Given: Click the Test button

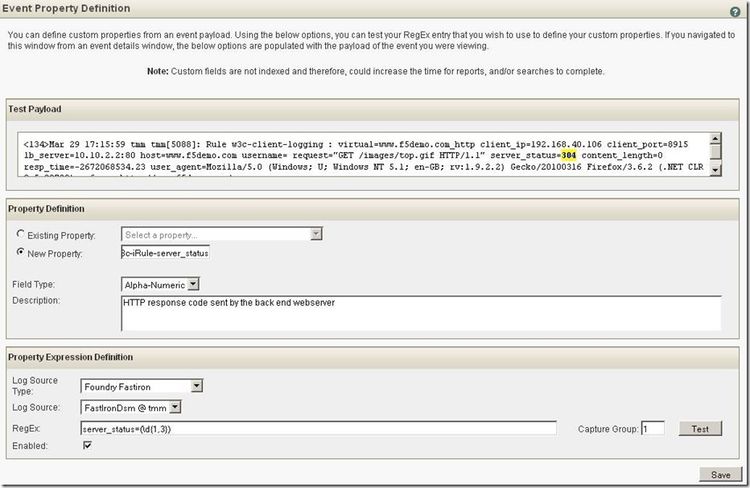Looking at the screenshot, I should pyautogui.click(x=700, y=429).
